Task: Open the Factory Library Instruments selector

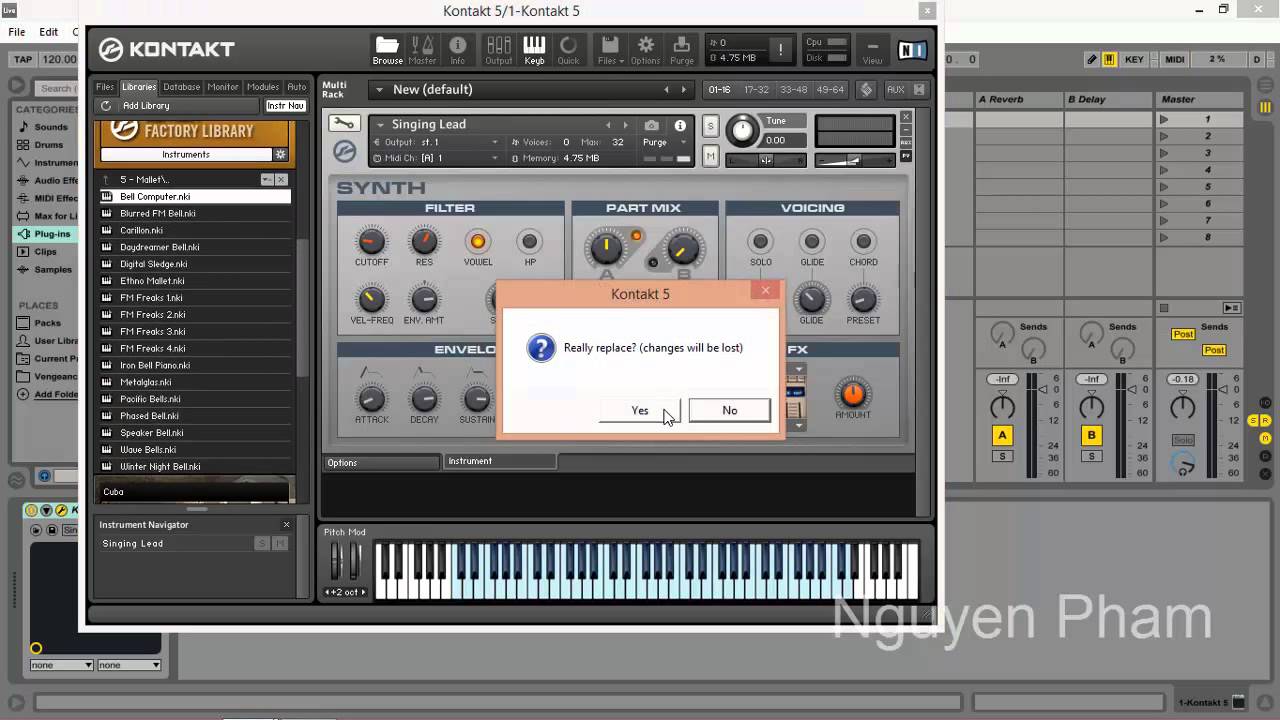Action: click(186, 155)
